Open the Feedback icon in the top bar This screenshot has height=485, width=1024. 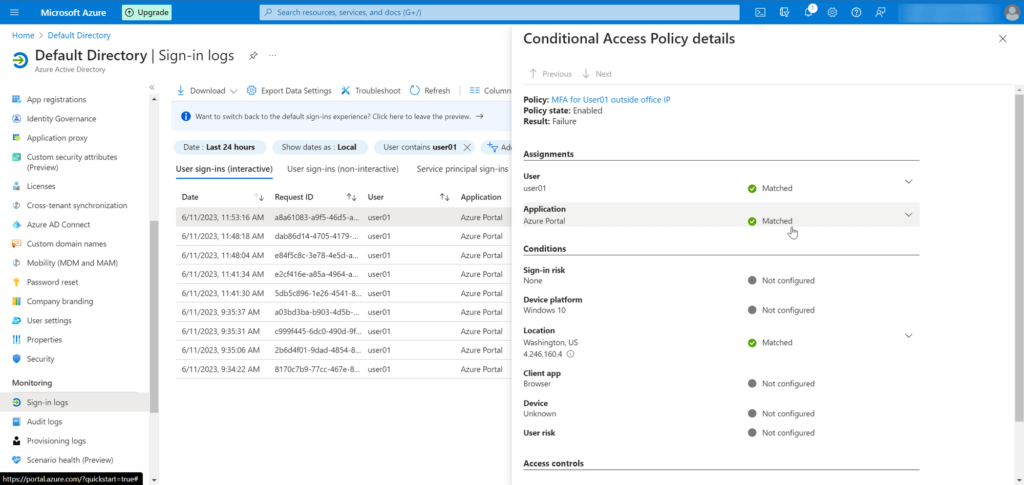(x=880, y=12)
